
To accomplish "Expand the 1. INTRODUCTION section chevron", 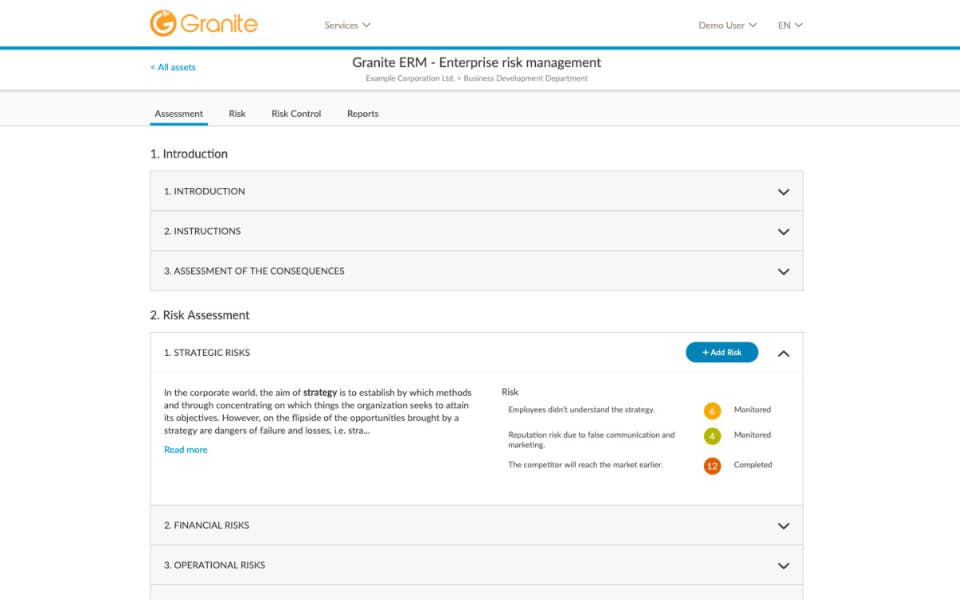I will [783, 192].
